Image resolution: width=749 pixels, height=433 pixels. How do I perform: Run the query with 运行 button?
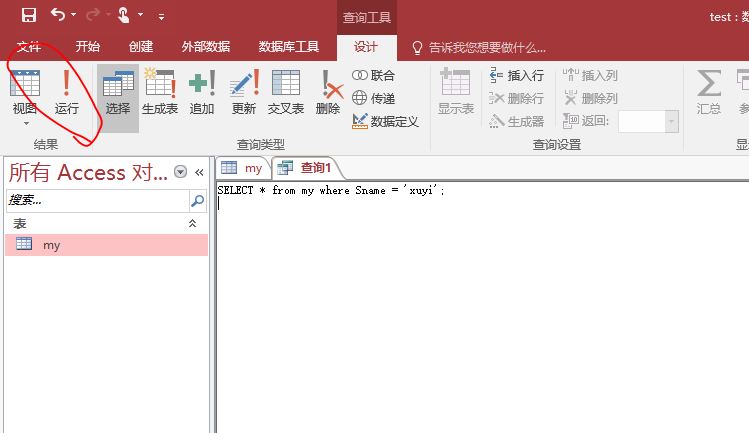(x=66, y=92)
